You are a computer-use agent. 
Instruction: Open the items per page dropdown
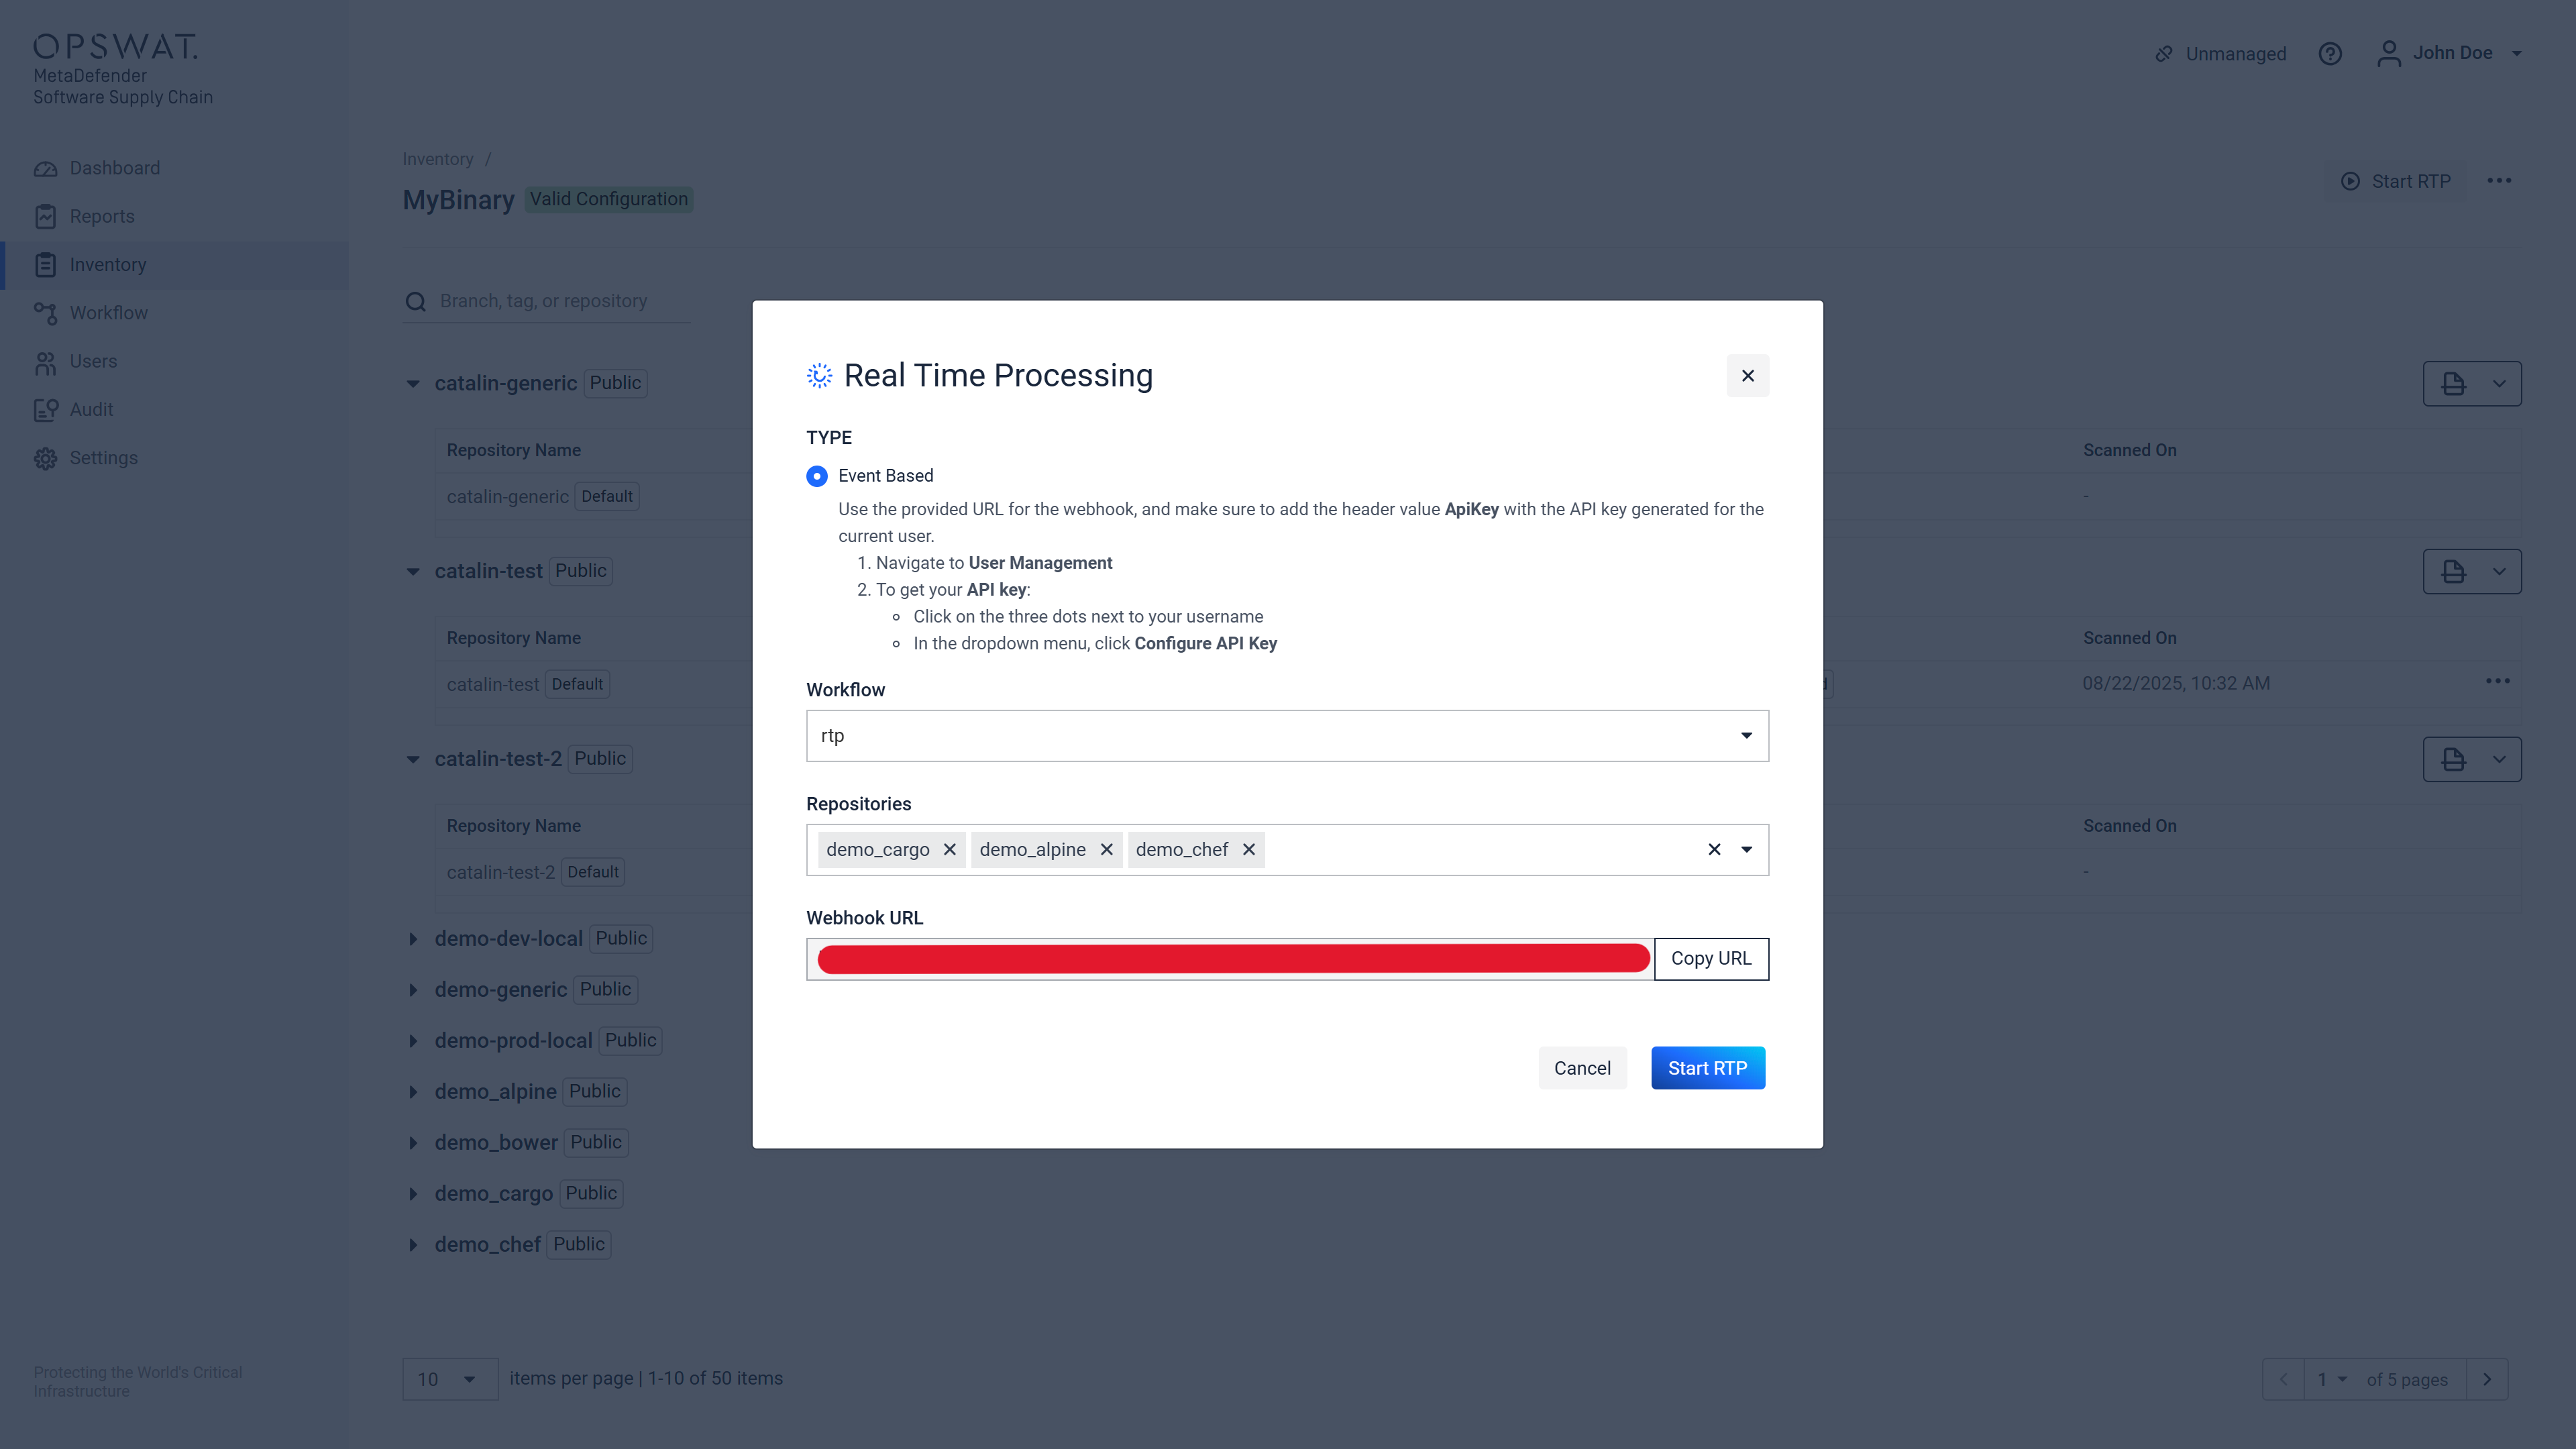450,1379
